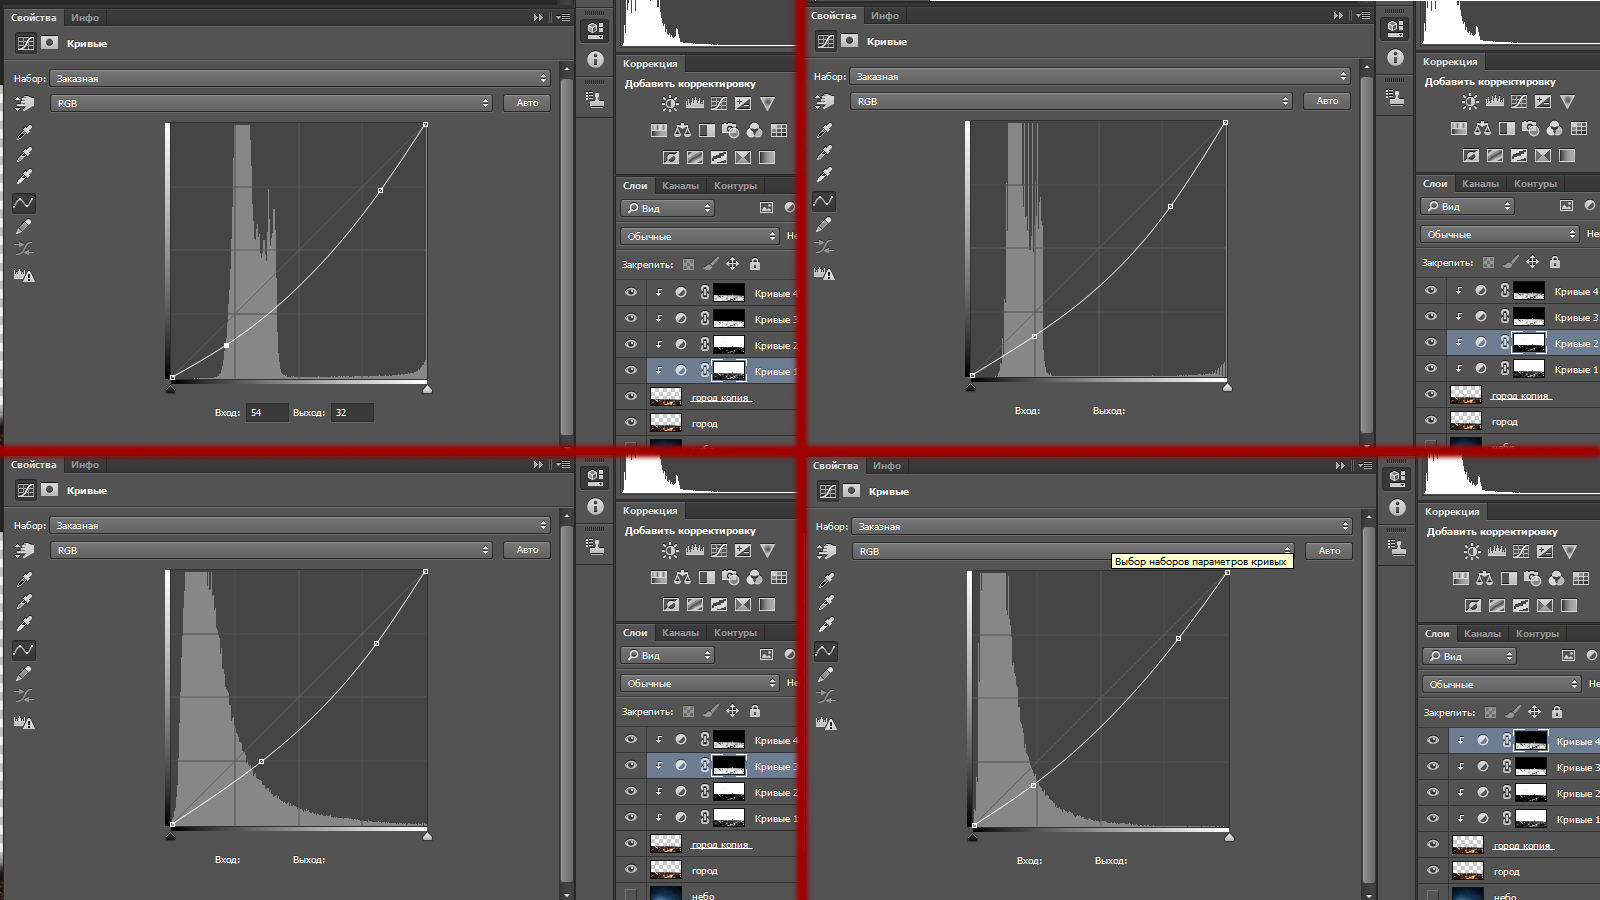The image size is (1600, 900).
Task: Select edit-points curve tool where Кривые 2 is highlighted
Action: (x=824, y=201)
